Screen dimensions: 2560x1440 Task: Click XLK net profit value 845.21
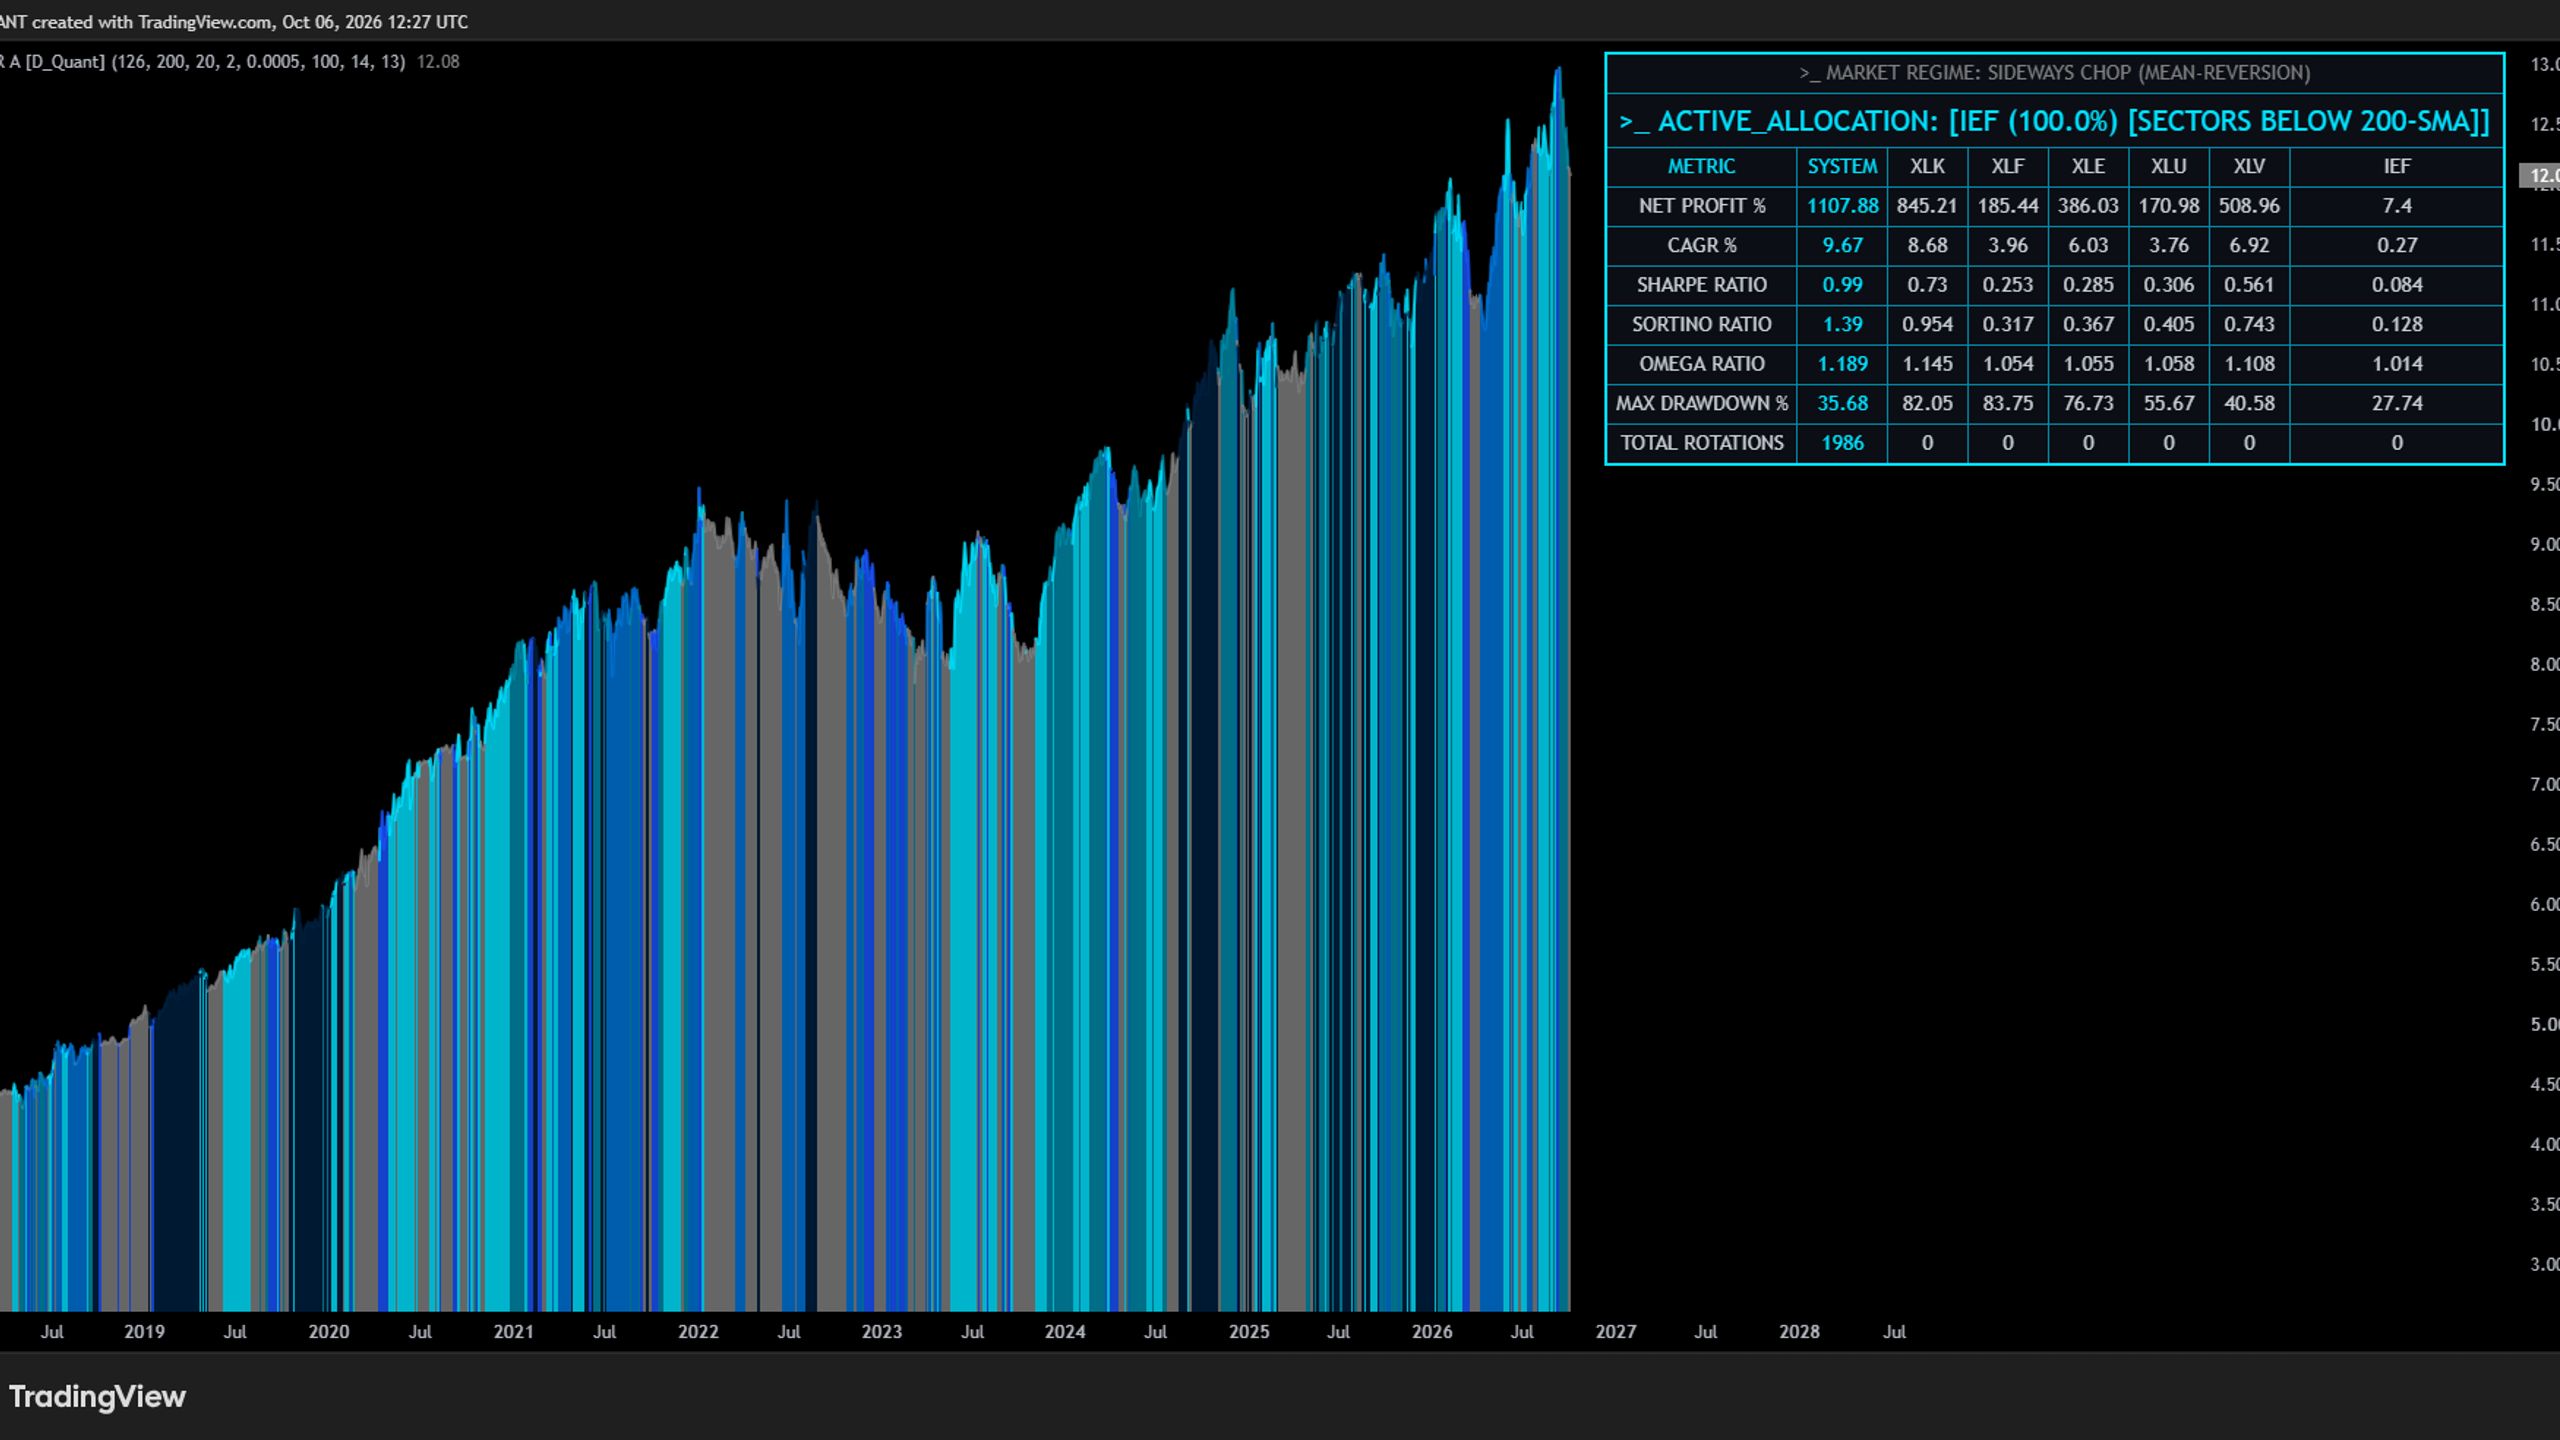[x=1927, y=206]
